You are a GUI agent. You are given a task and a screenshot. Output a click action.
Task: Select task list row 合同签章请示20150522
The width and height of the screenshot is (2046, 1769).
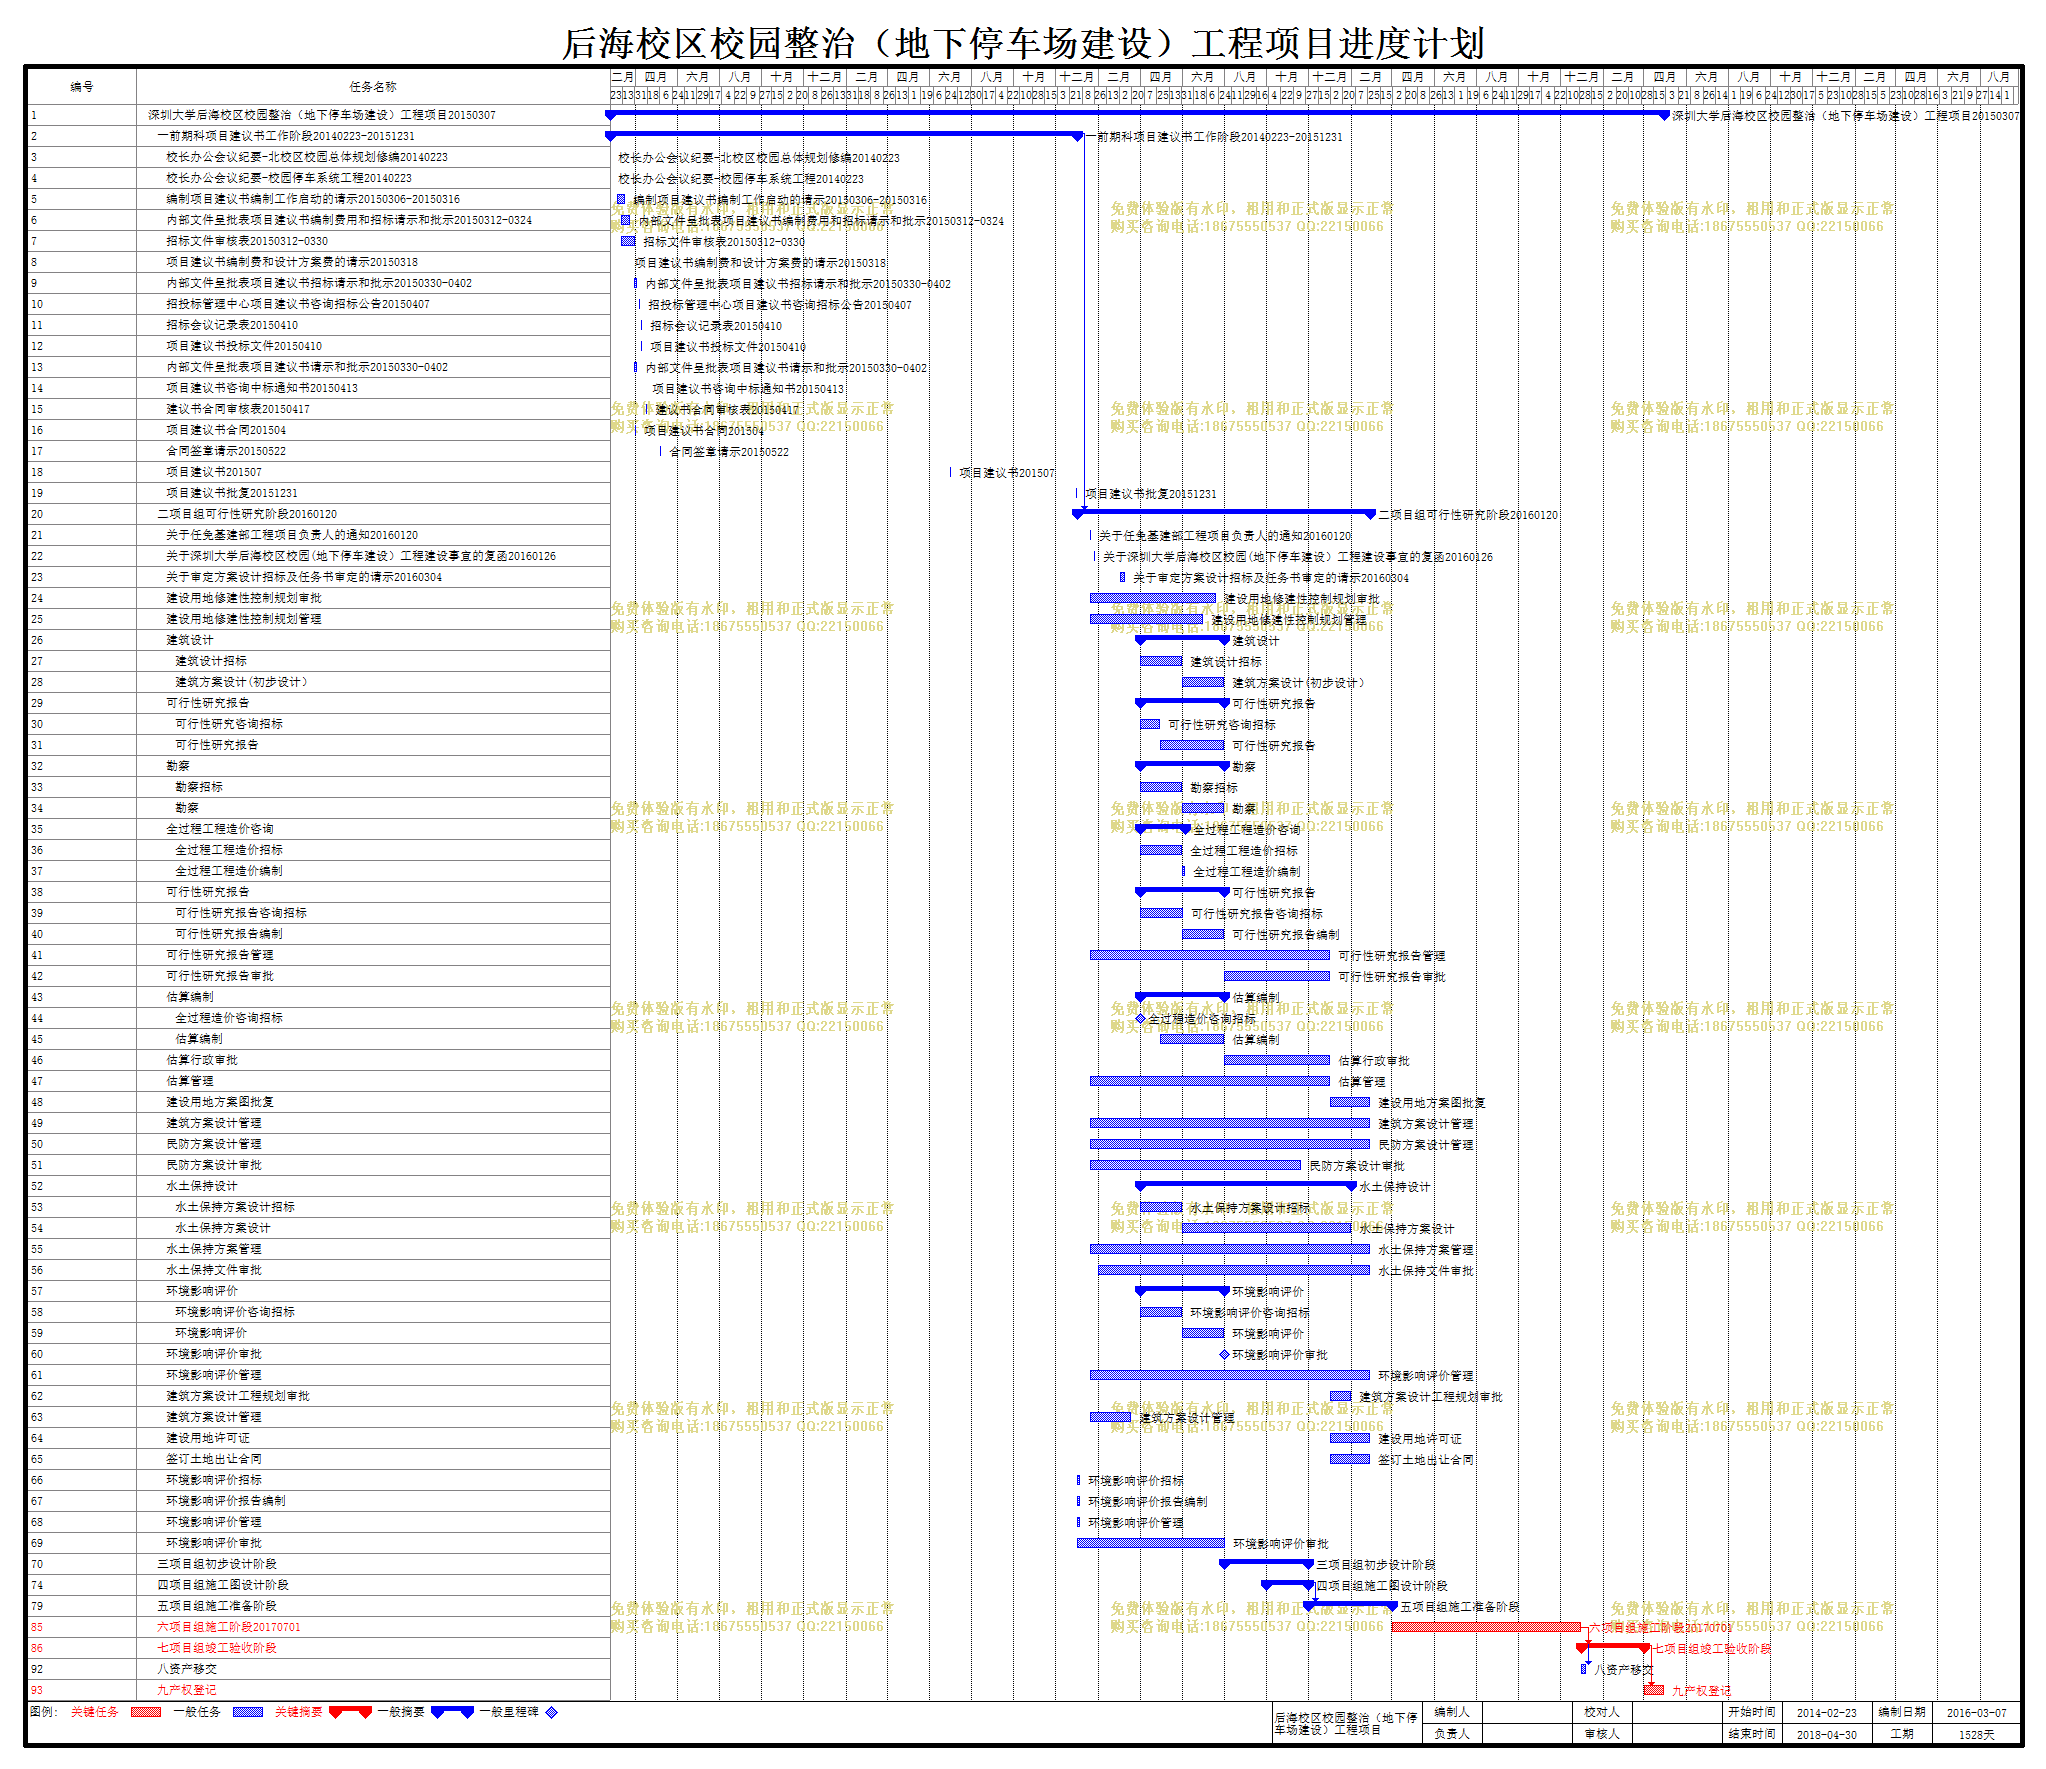point(319,451)
